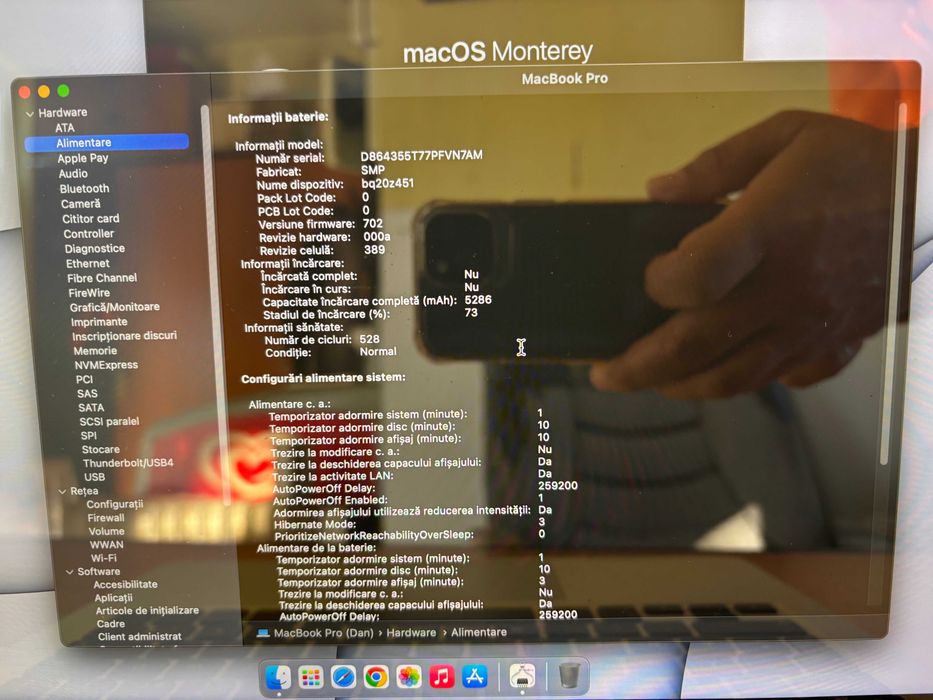Select Audio in the sidebar
The height and width of the screenshot is (700, 933).
(73, 174)
